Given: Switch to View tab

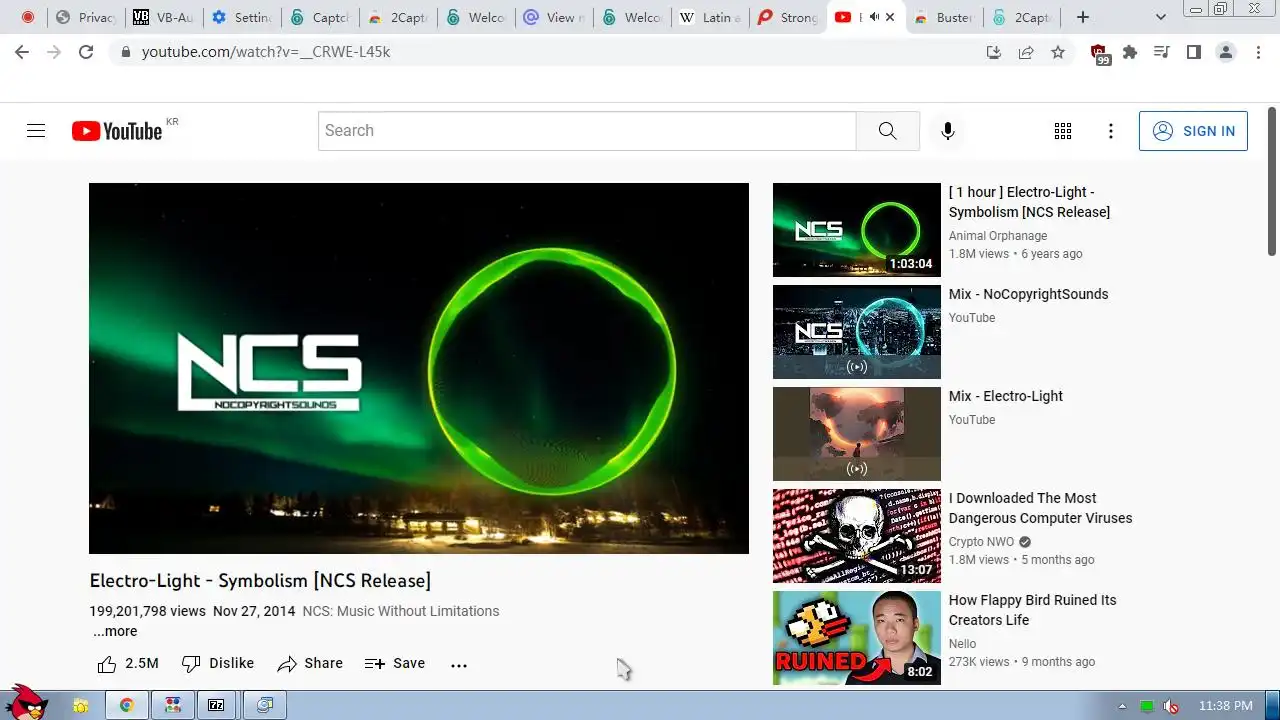Looking at the screenshot, I should click(555, 17).
